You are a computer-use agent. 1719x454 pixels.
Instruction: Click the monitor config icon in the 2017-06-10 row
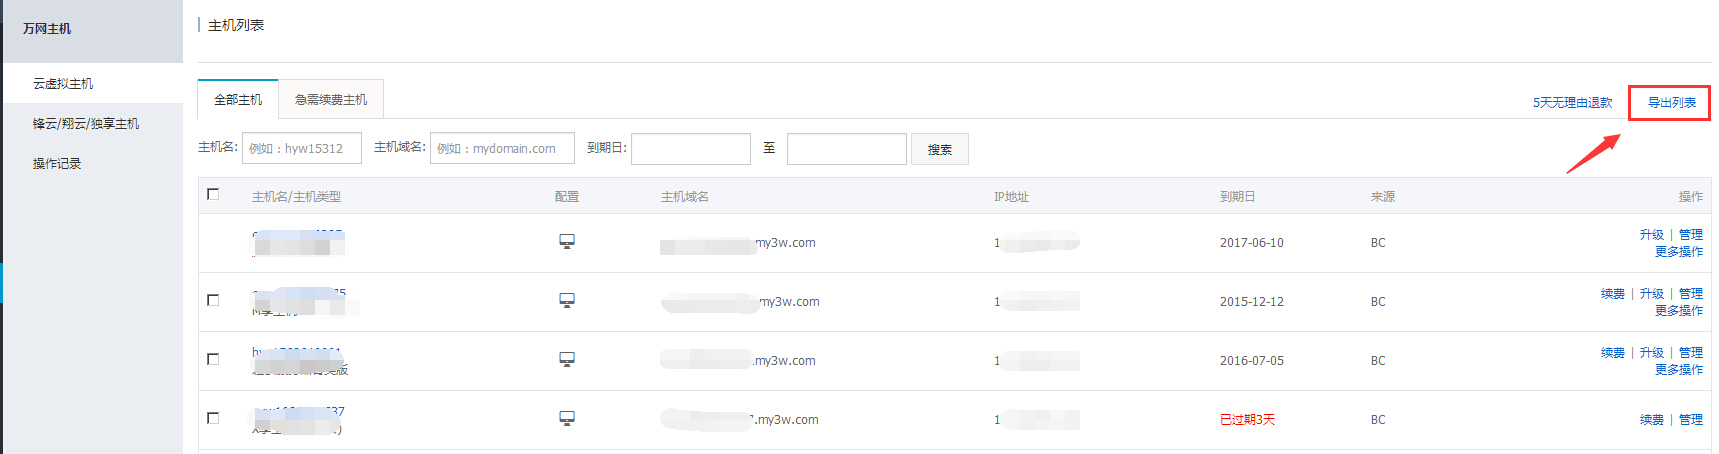click(x=567, y=242)
